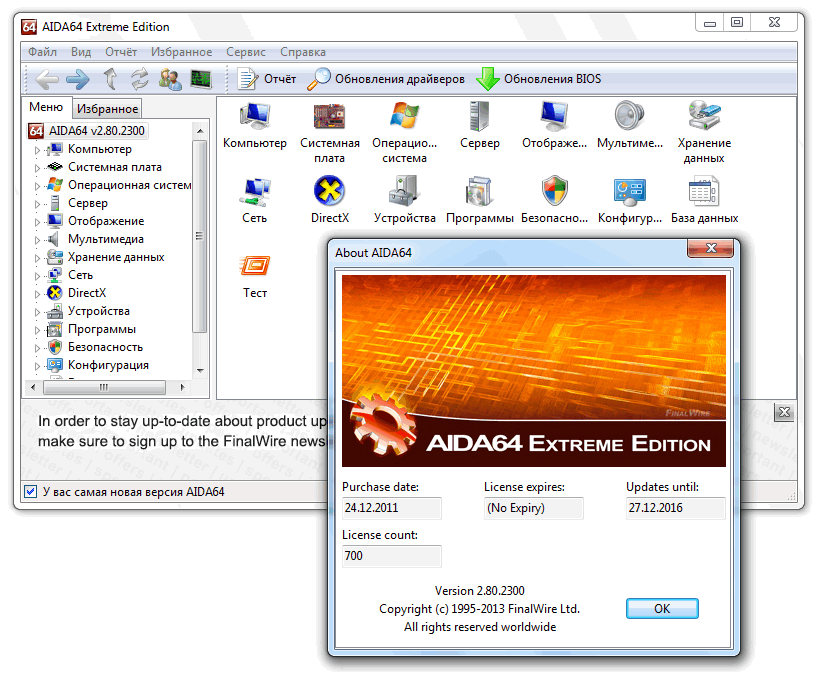Dismiss the newsletter banner with X
This screenshot has width=823, height=673.
point(784,412)
